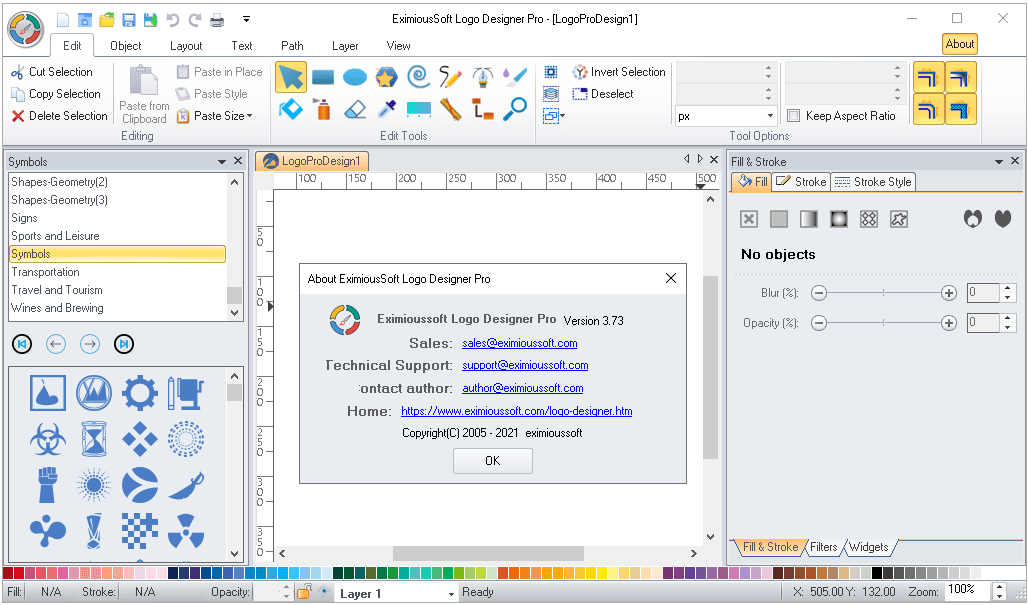Choose the Radial gradient fill icon
The height and width of the screenshot is (605, 1028).
[839, 219]
